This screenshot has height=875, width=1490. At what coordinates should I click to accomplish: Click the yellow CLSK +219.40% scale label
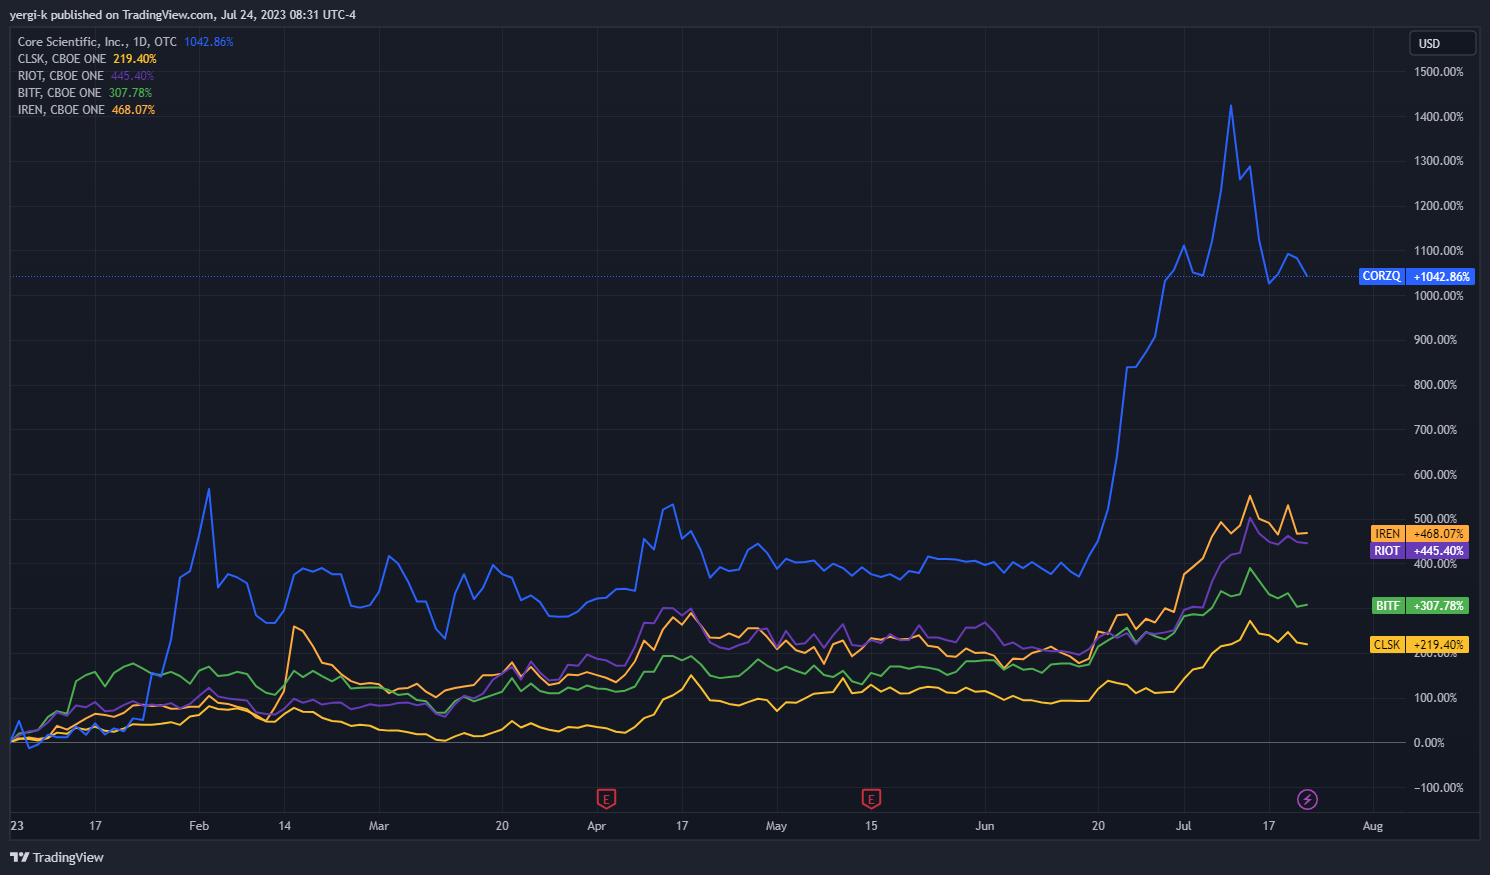1419,645
